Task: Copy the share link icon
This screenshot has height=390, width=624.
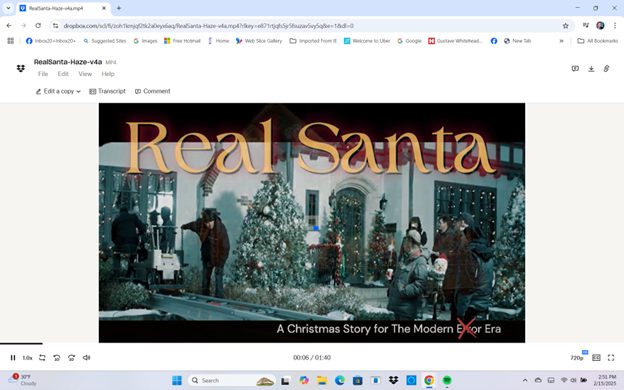Action: [606, 69]
